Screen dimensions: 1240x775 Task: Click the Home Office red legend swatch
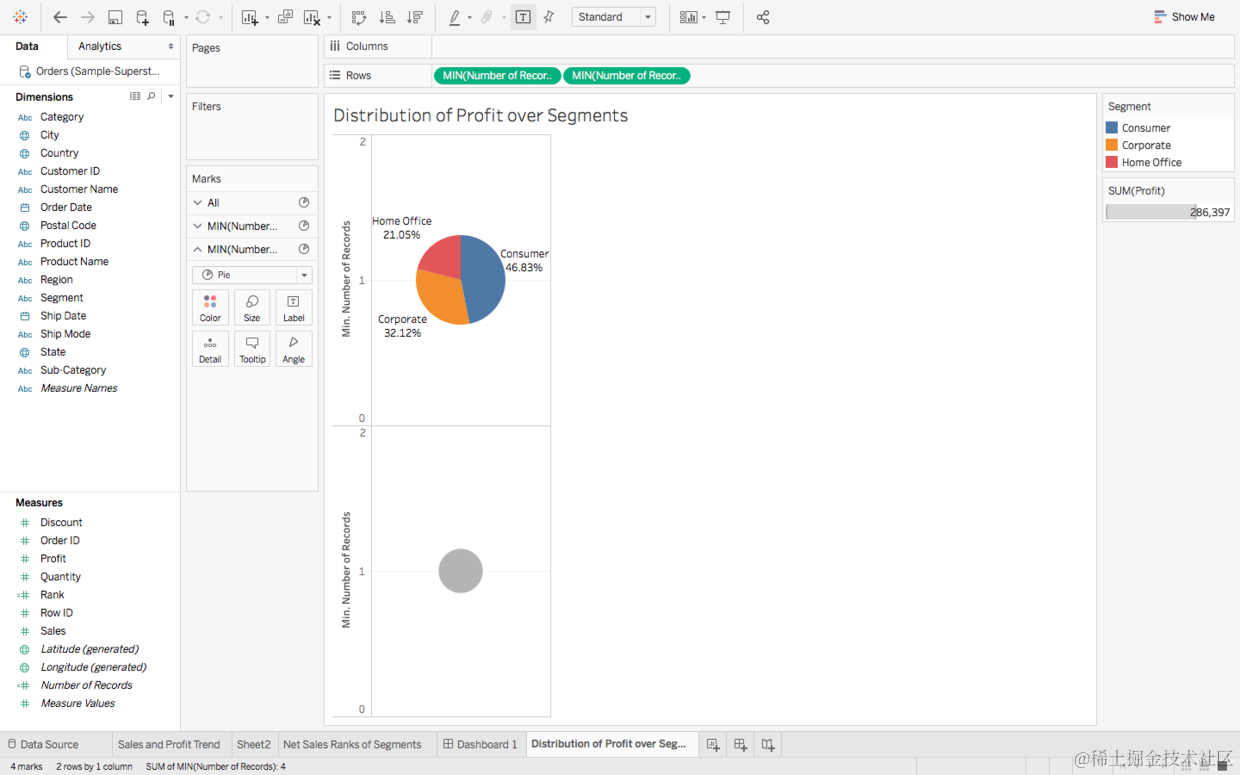(1112, 162)
